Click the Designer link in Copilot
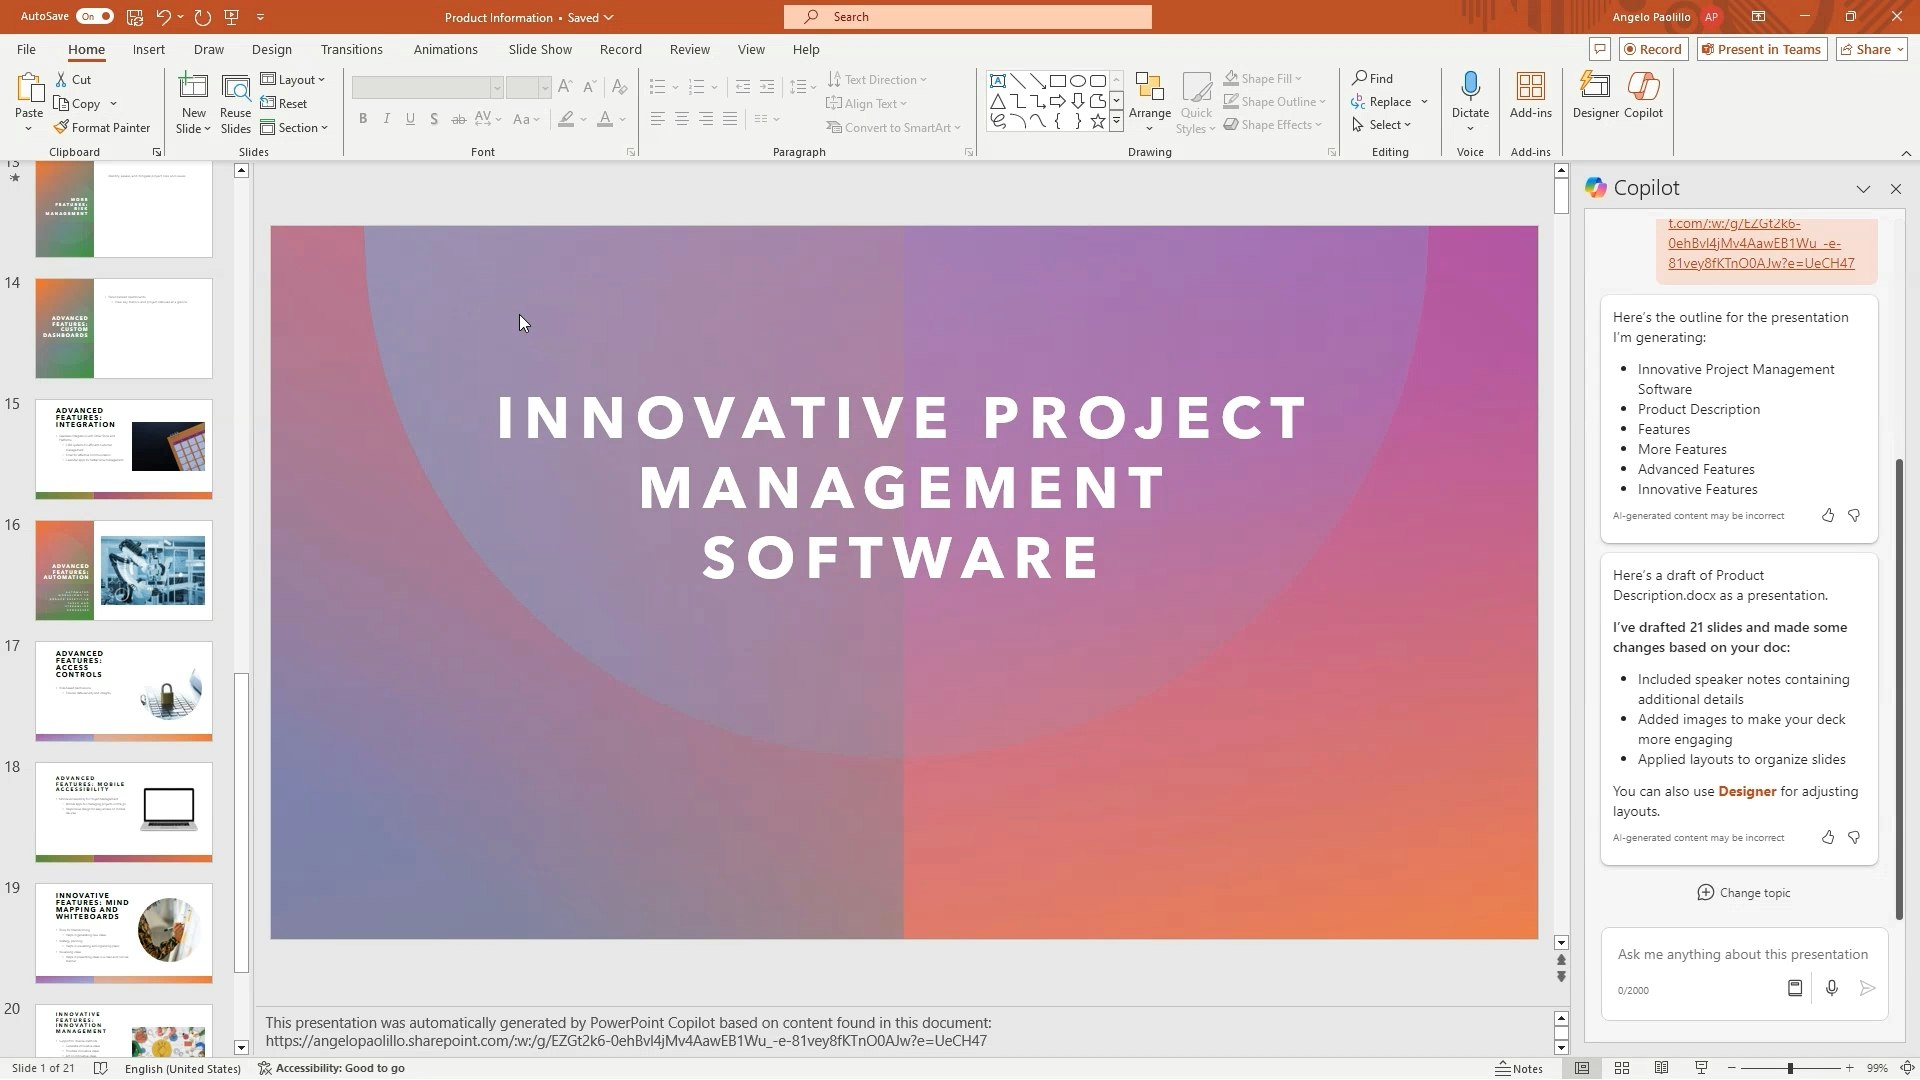 [1747, 792]
